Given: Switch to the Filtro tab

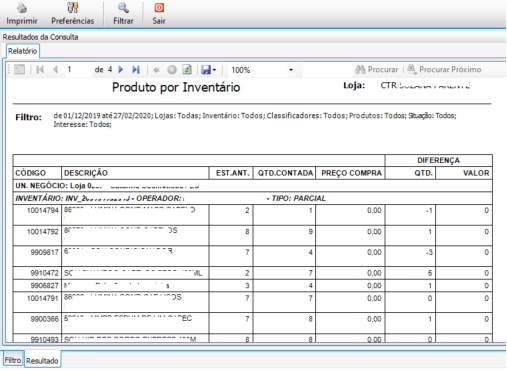Looking at the screenshot, I should coord(13,360).
